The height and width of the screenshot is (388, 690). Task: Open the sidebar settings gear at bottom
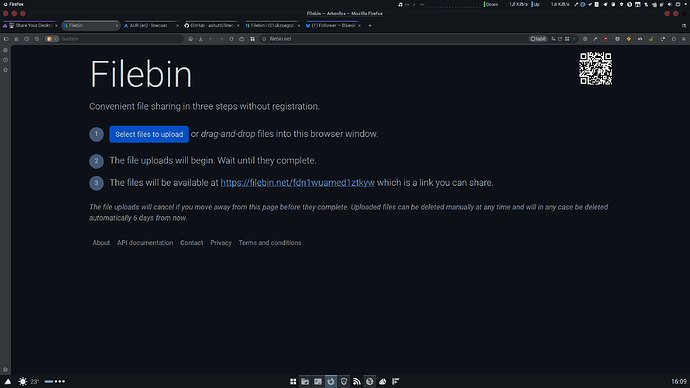pos(5,370)
